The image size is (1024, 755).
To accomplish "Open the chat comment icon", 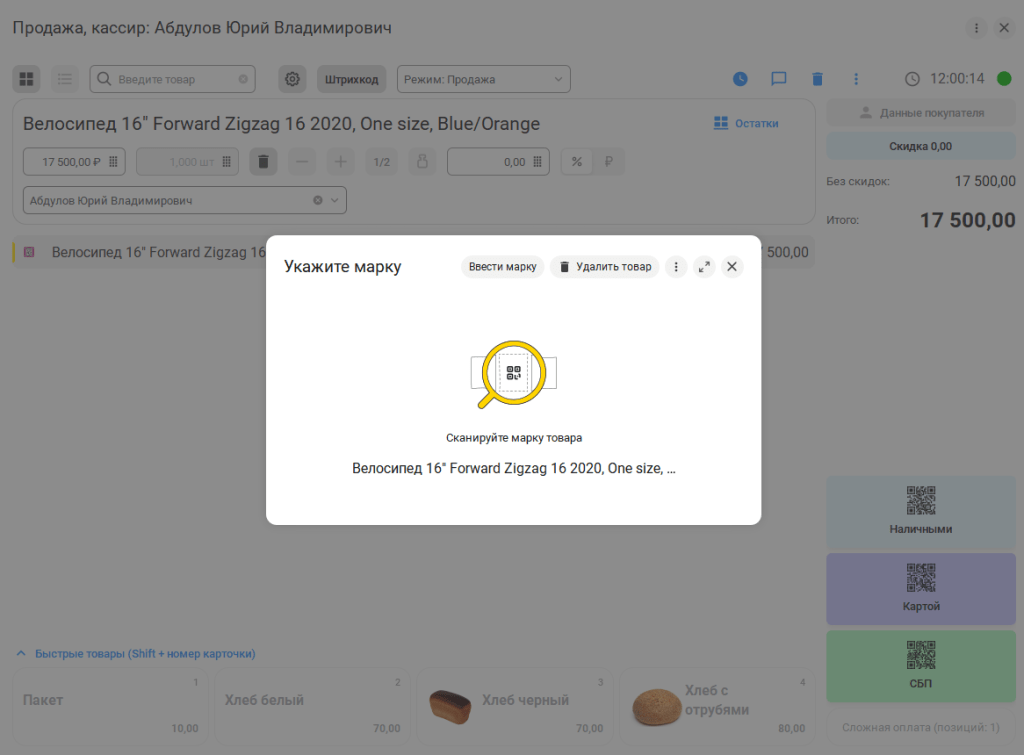I will pyautogui.click(x=778, y=79).
